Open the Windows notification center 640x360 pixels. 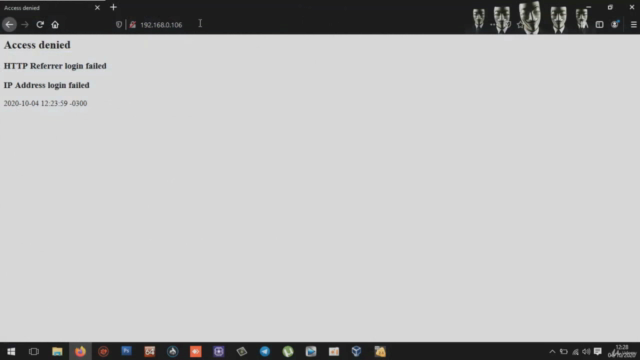[x=598, y=351]
